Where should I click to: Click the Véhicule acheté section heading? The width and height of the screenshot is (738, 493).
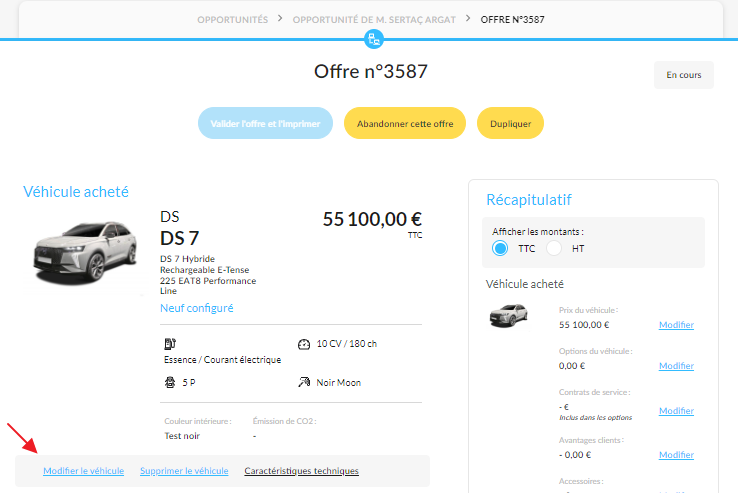click(x=76, y=192)
